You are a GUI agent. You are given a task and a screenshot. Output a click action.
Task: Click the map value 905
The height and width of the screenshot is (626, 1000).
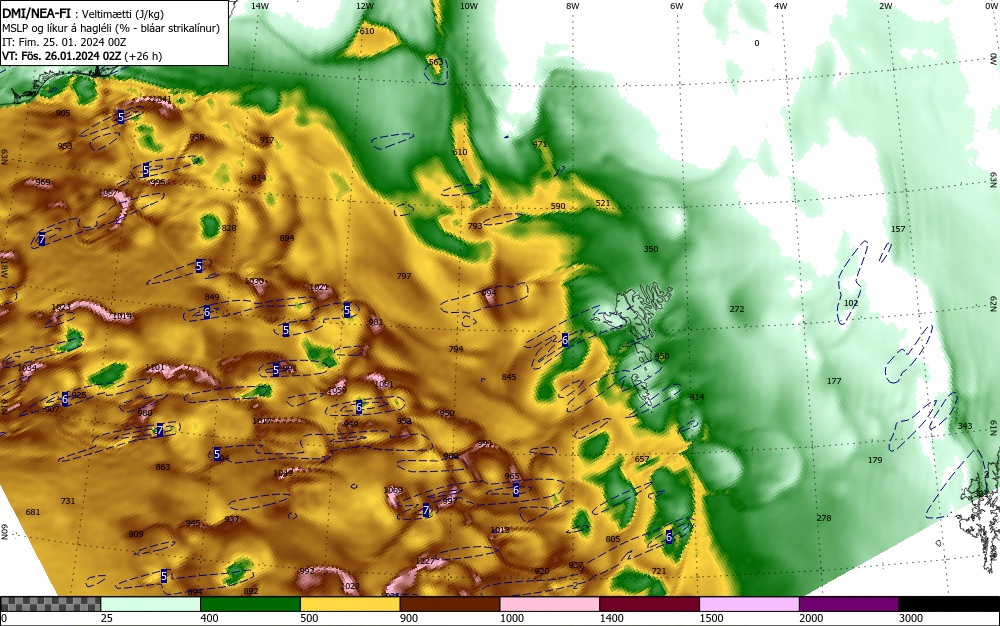[x=62, y=113]
